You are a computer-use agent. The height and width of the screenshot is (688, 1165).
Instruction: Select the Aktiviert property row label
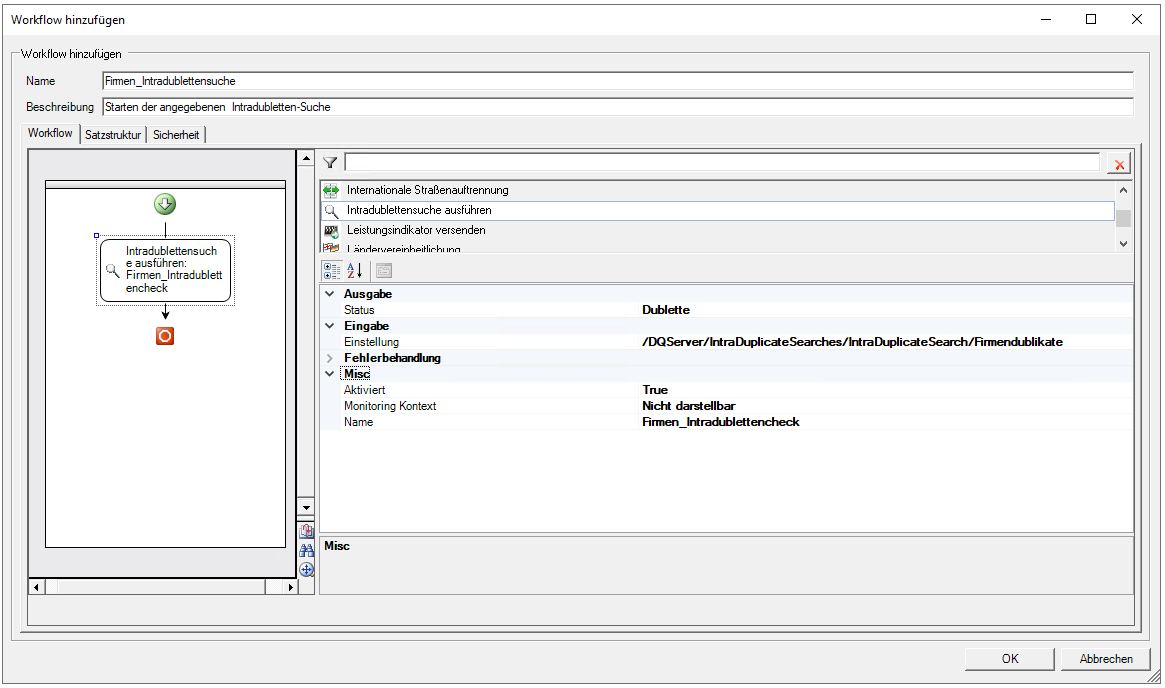[x=365, y=390]
